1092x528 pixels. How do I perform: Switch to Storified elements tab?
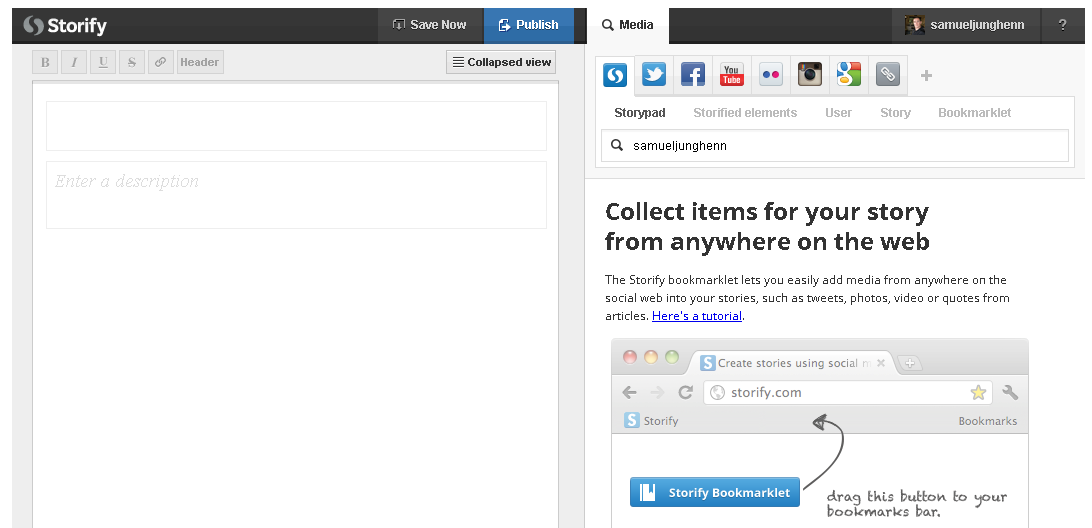745,113
